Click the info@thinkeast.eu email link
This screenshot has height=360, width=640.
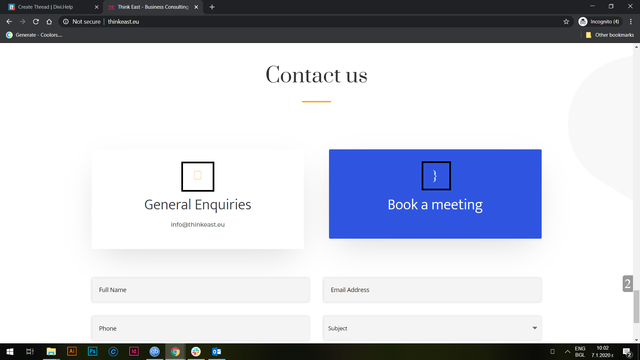click(x=198, y=224)
